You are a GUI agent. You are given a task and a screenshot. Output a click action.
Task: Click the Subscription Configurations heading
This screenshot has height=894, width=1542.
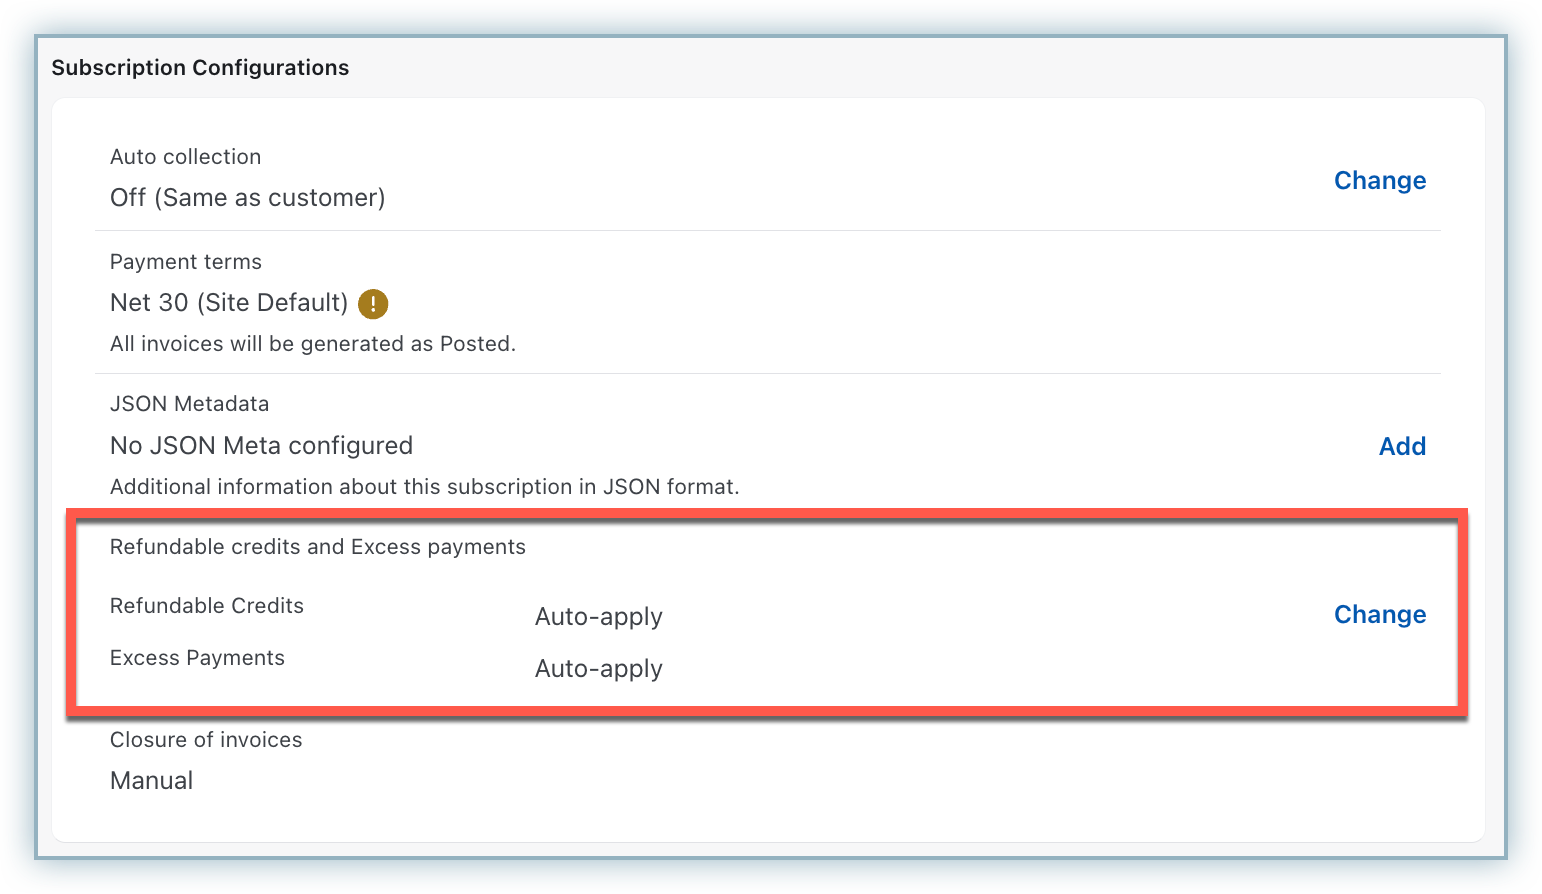coord(200,68)
